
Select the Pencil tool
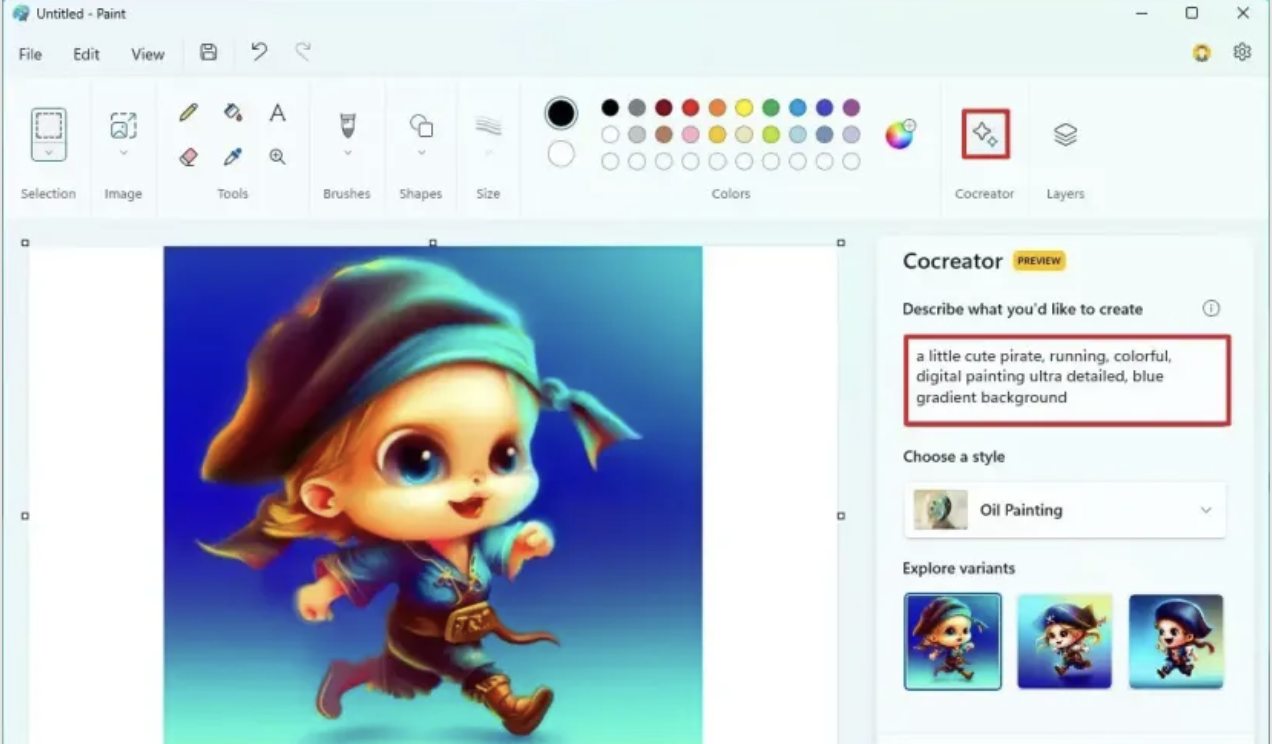pos(188,113)
